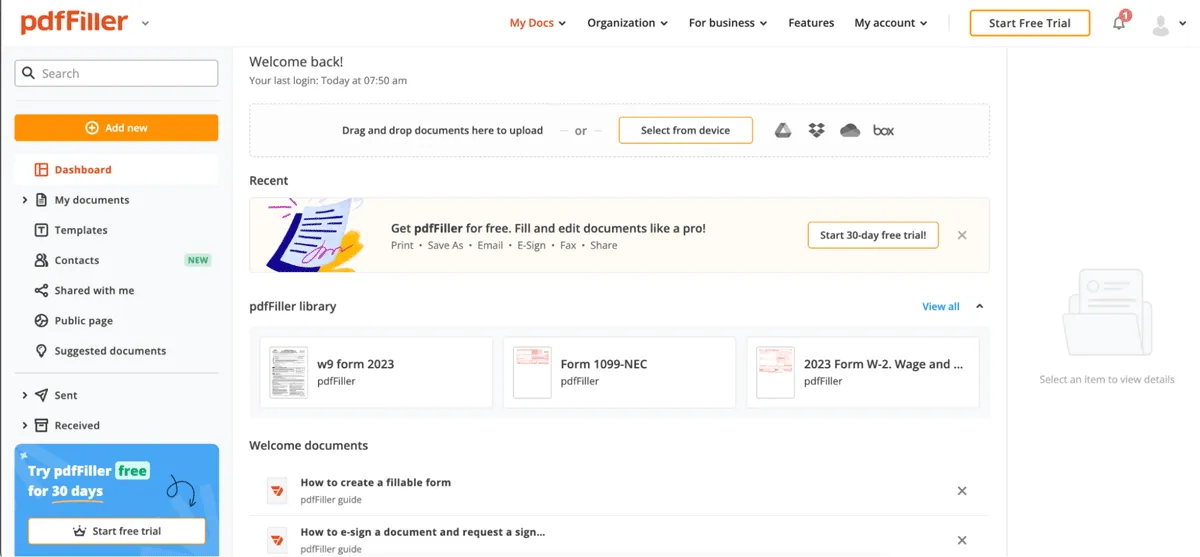The width and height of the screenshot is (1200, 557).
Task: Click the Templates icon in sidebar
Action: [x=41, y=230]
